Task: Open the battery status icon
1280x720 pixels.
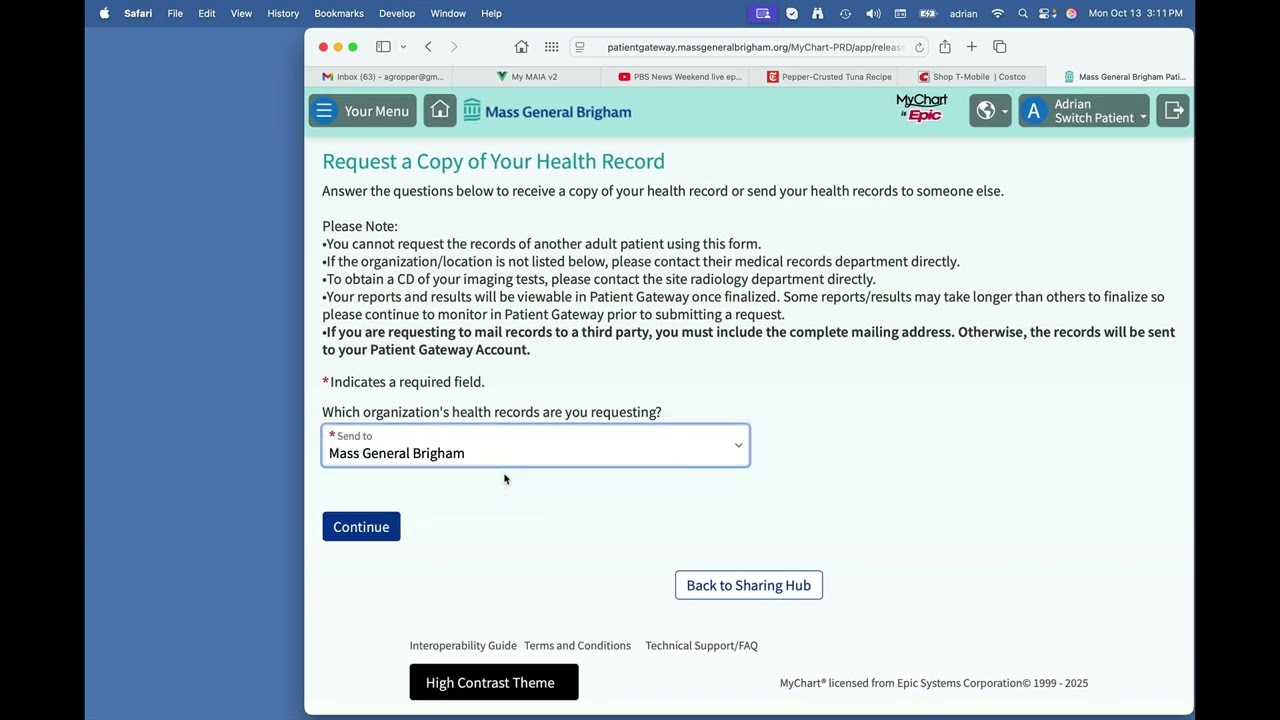Action: pos(928,13)
